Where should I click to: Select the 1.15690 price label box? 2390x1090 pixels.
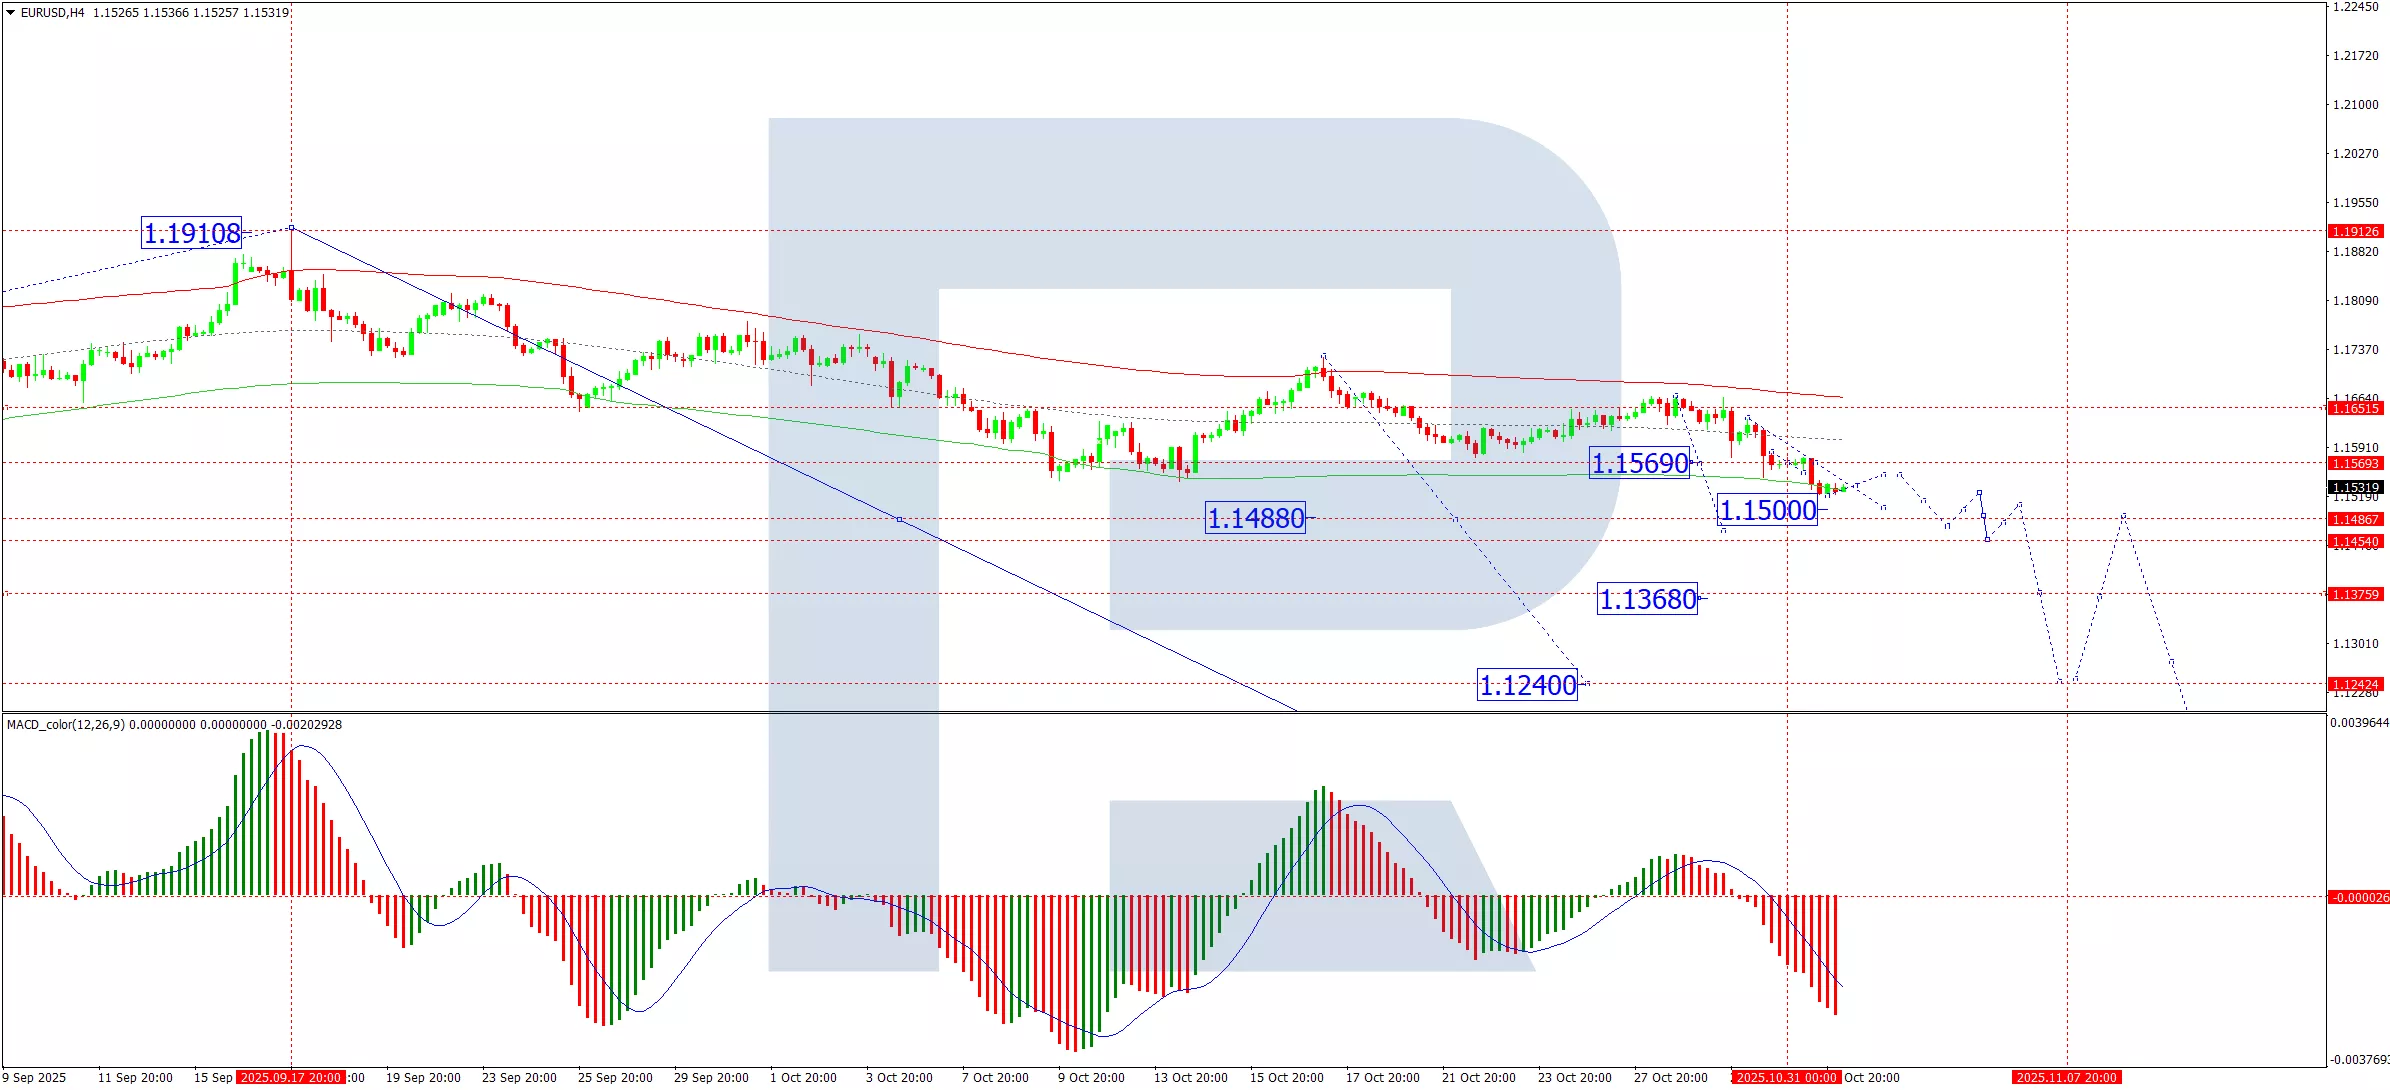1640,463
